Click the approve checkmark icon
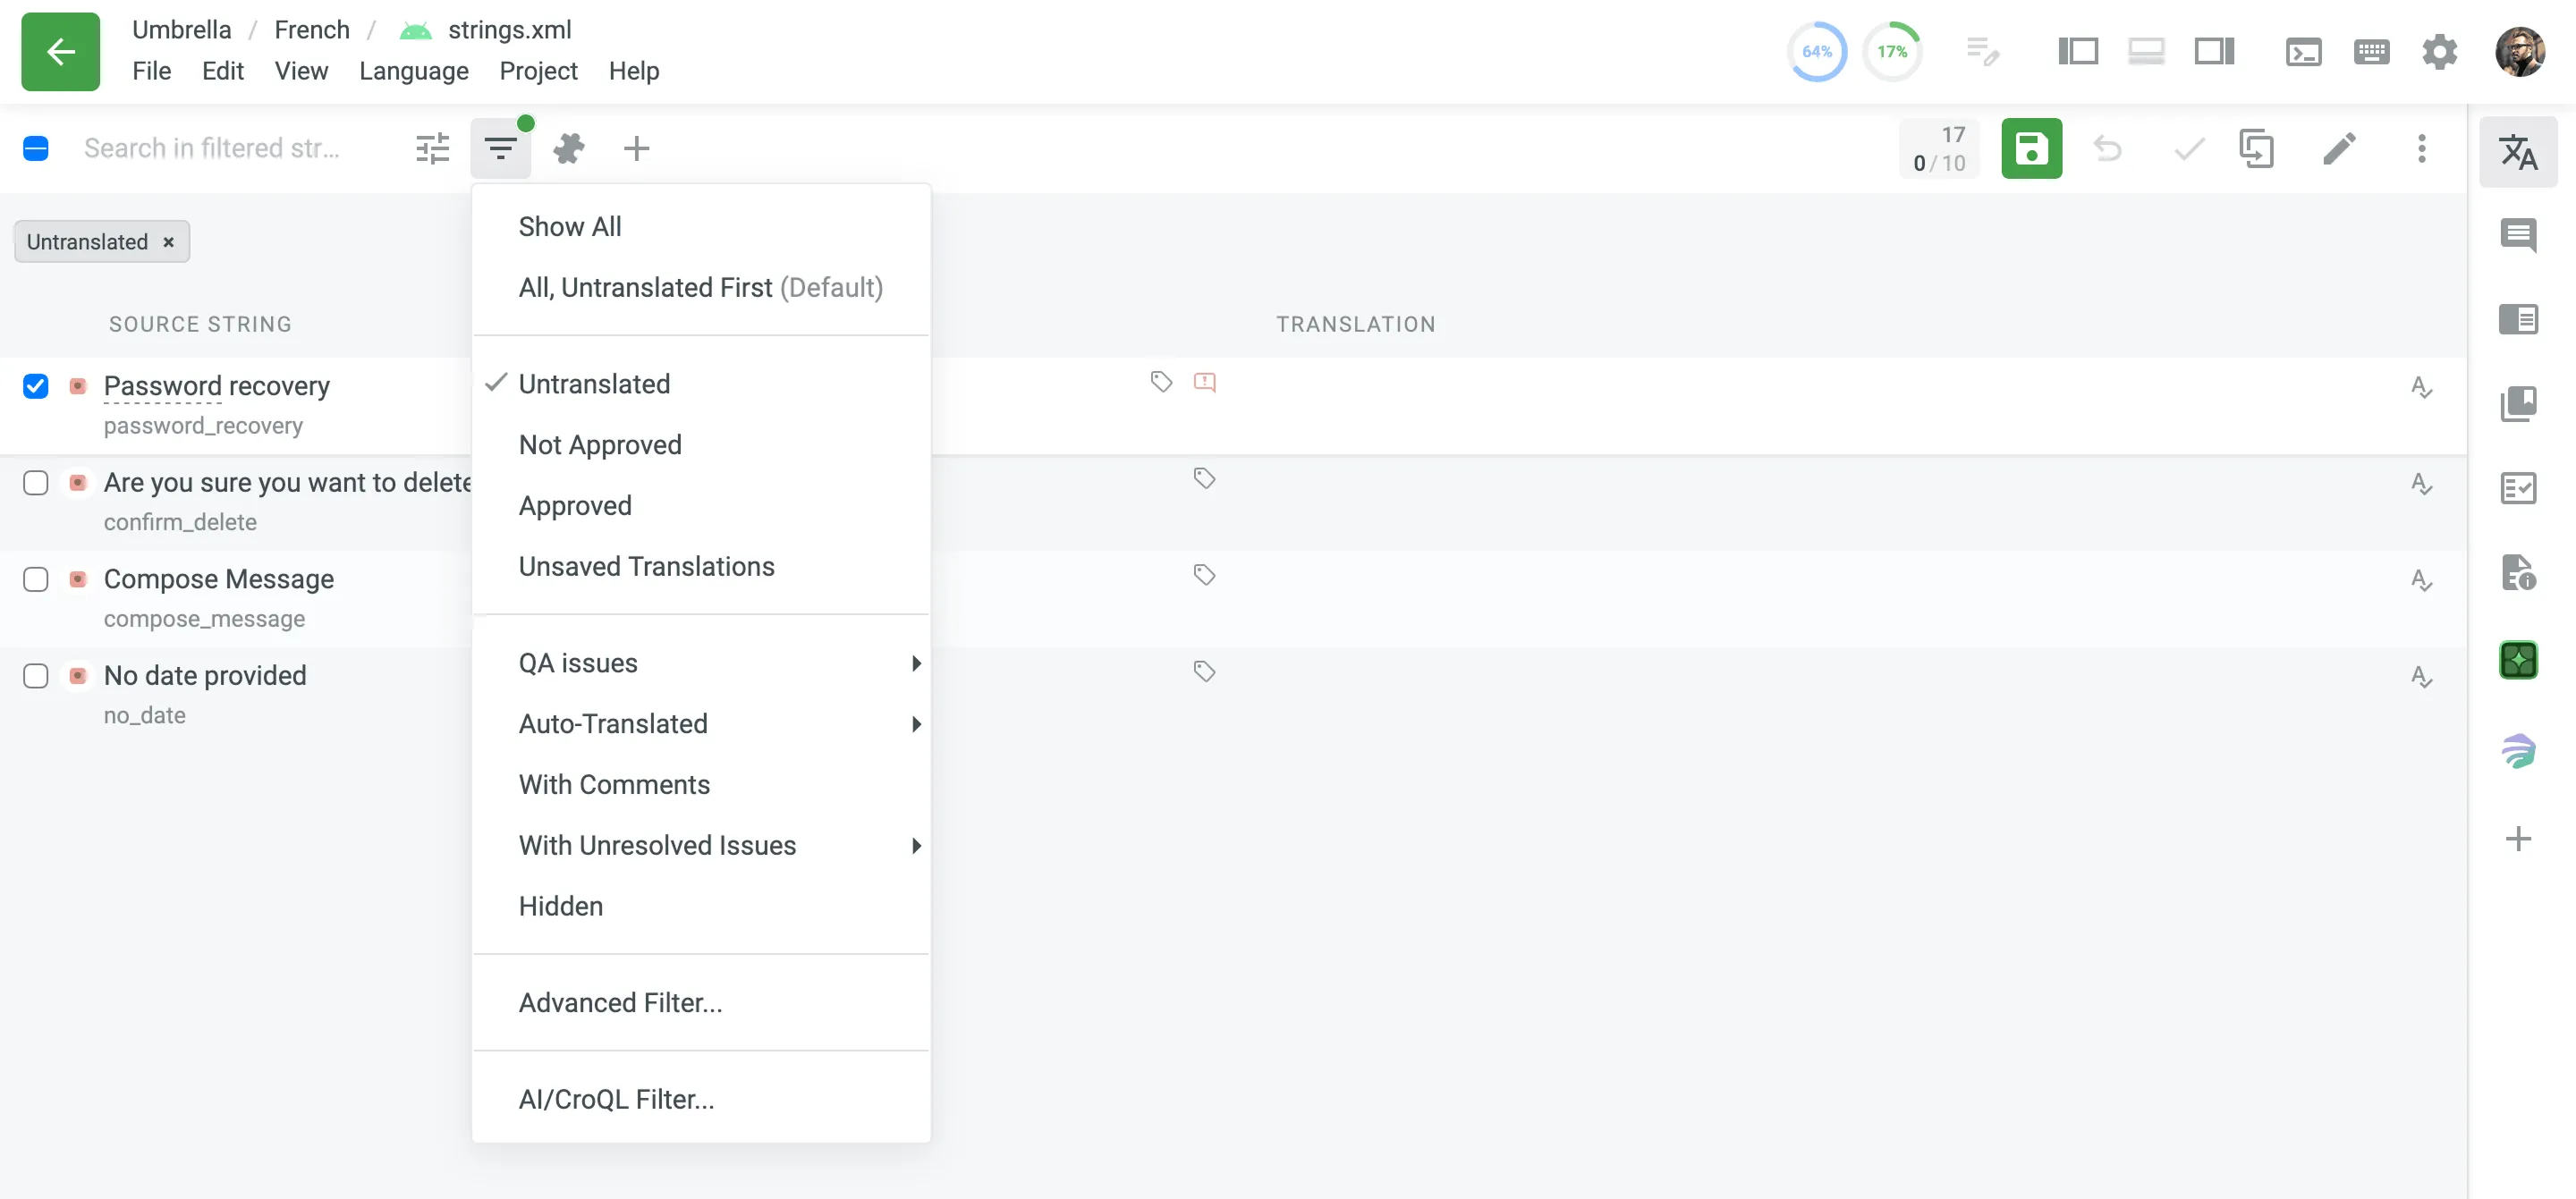 [x=2189, y=149]
